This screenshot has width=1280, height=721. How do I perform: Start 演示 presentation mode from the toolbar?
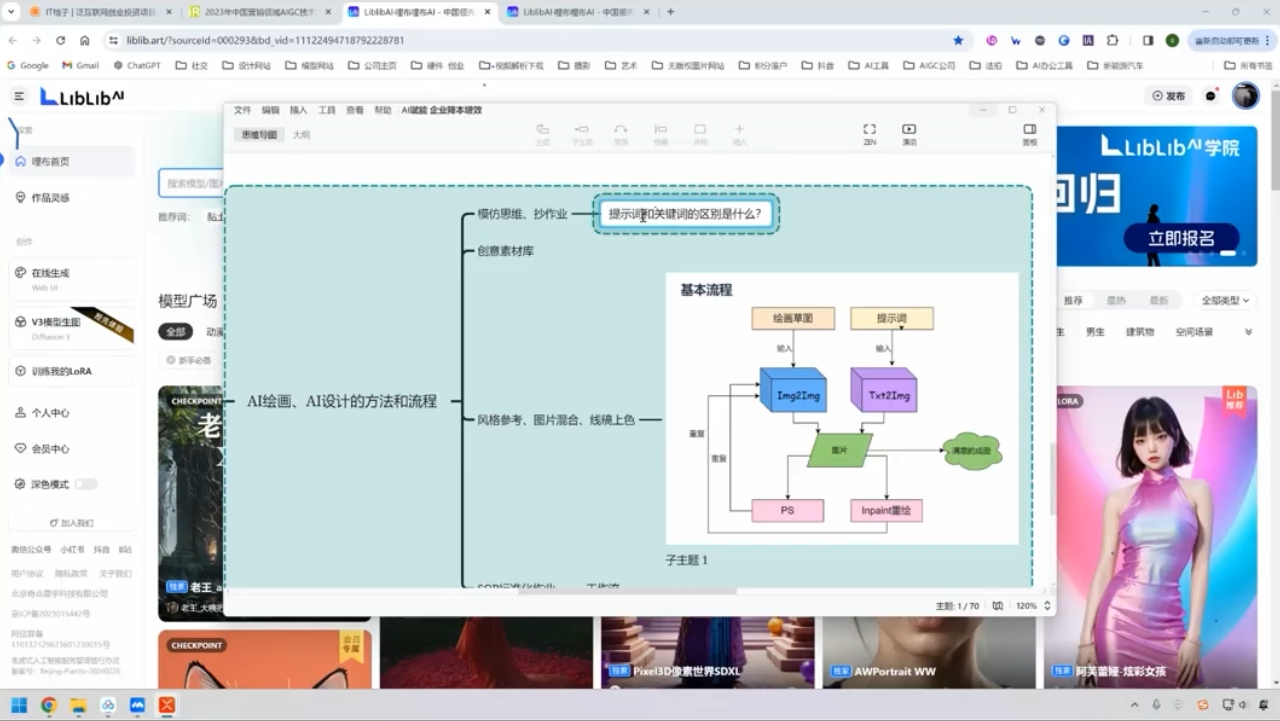[908, 130]
